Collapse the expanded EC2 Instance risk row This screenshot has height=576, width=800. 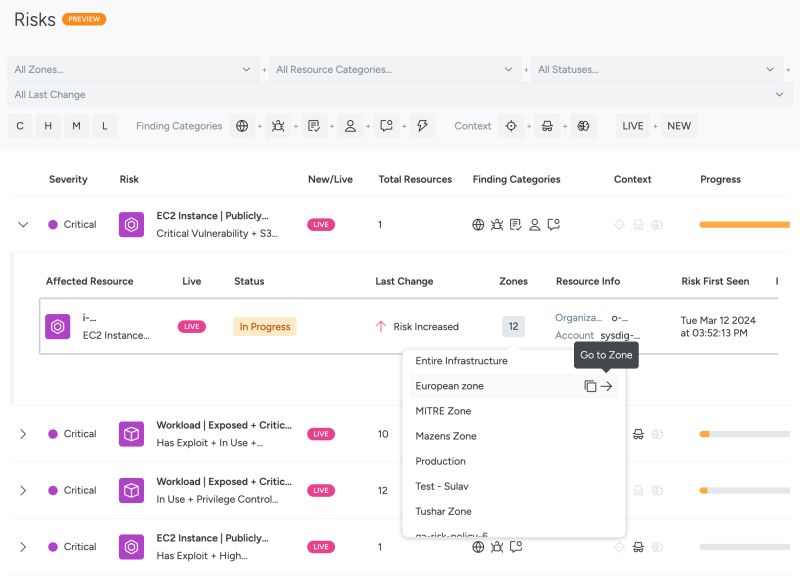click(23, 225)
